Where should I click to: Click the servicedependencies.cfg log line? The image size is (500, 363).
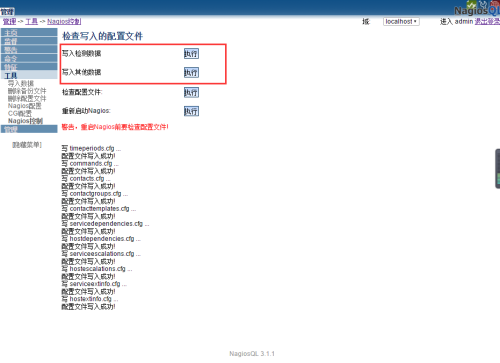(x=105, y=224)
